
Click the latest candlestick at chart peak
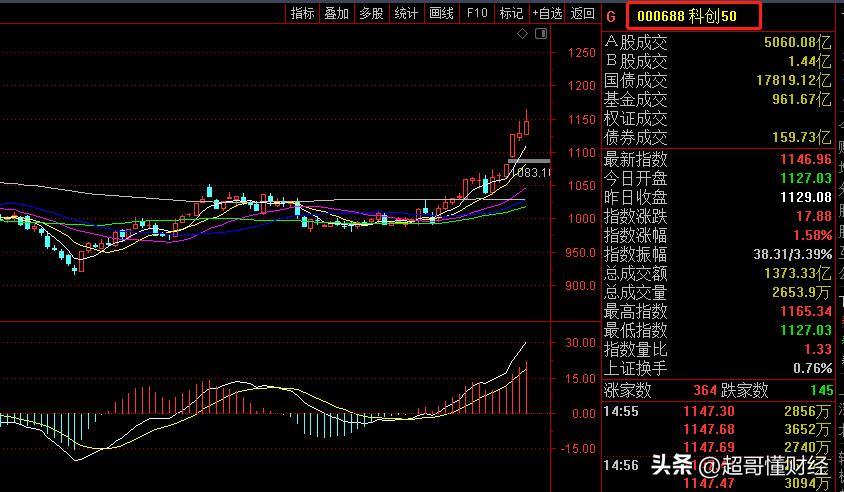[526, 126]
